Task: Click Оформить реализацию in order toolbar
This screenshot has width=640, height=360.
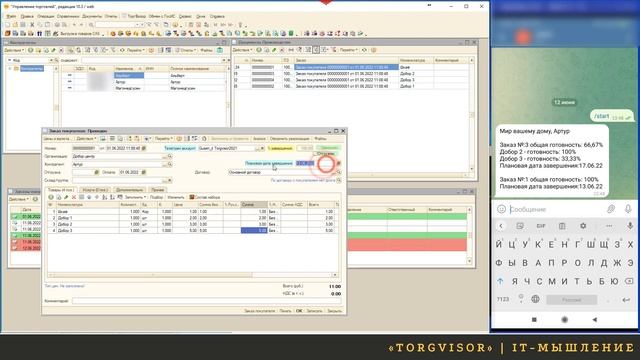Action: click(x=290, y=139)
